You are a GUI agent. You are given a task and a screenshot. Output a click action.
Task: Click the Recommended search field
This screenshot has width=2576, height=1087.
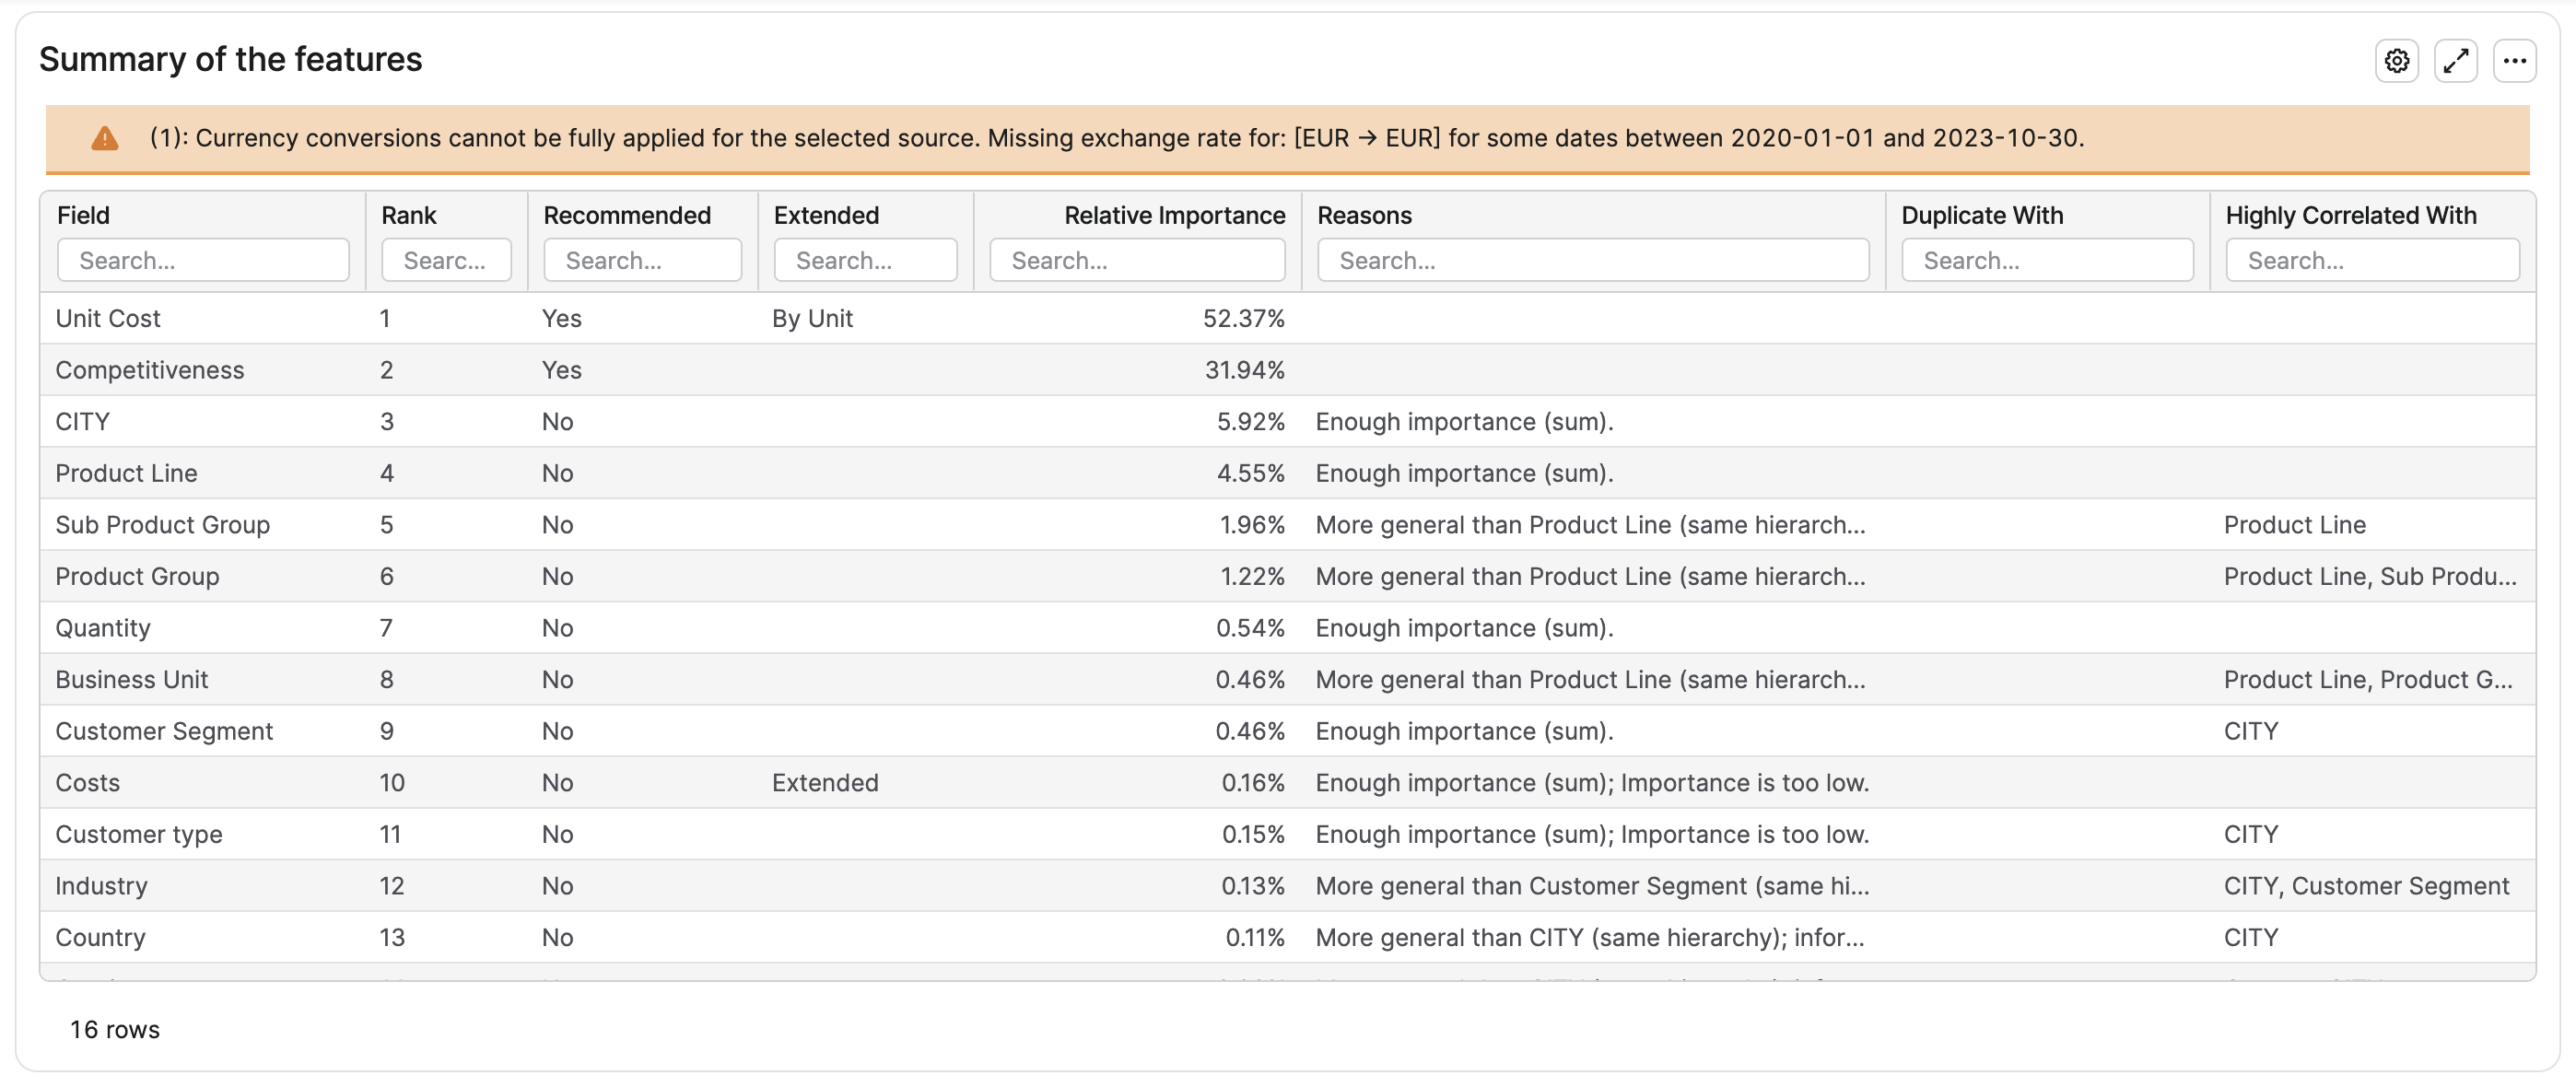[642, 260]
